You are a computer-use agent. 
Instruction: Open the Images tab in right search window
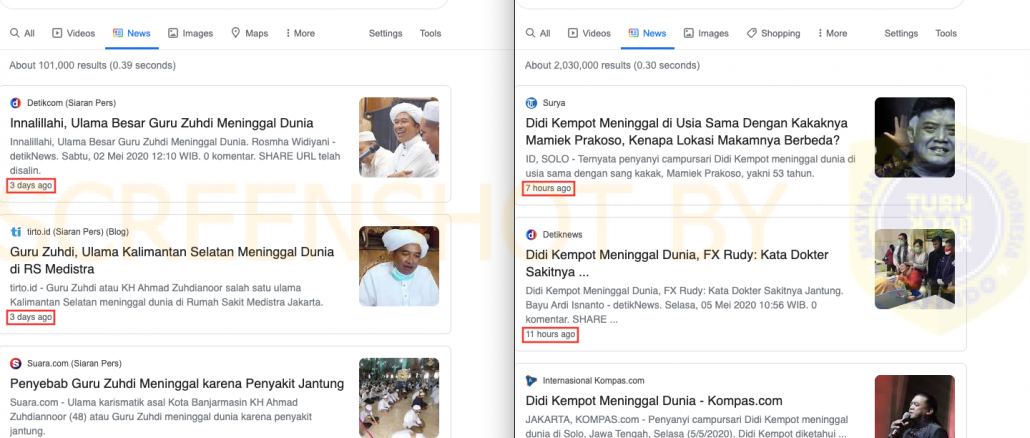706,33
